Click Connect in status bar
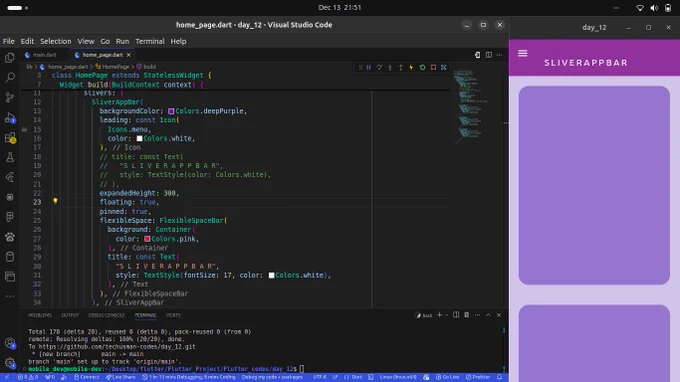This screenshot has height=382, width=680. 86,377
